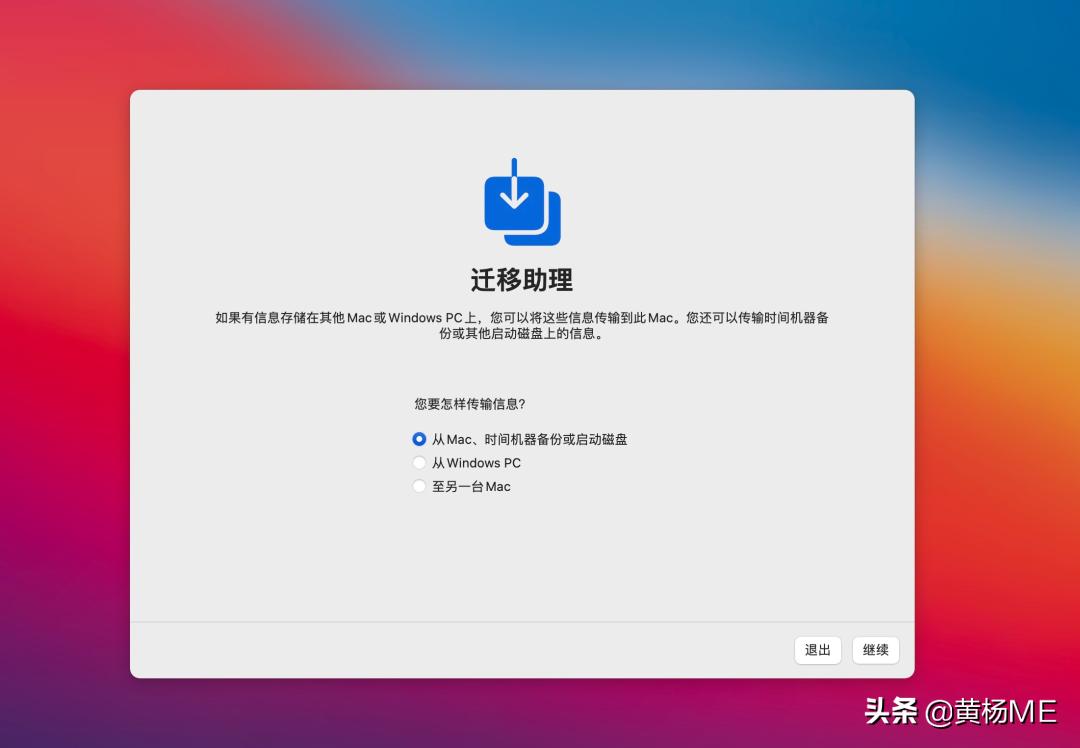Click the label text 至另一台 Mac
The width and height of the screenshot is (1080, 748).
pos(470,487)
